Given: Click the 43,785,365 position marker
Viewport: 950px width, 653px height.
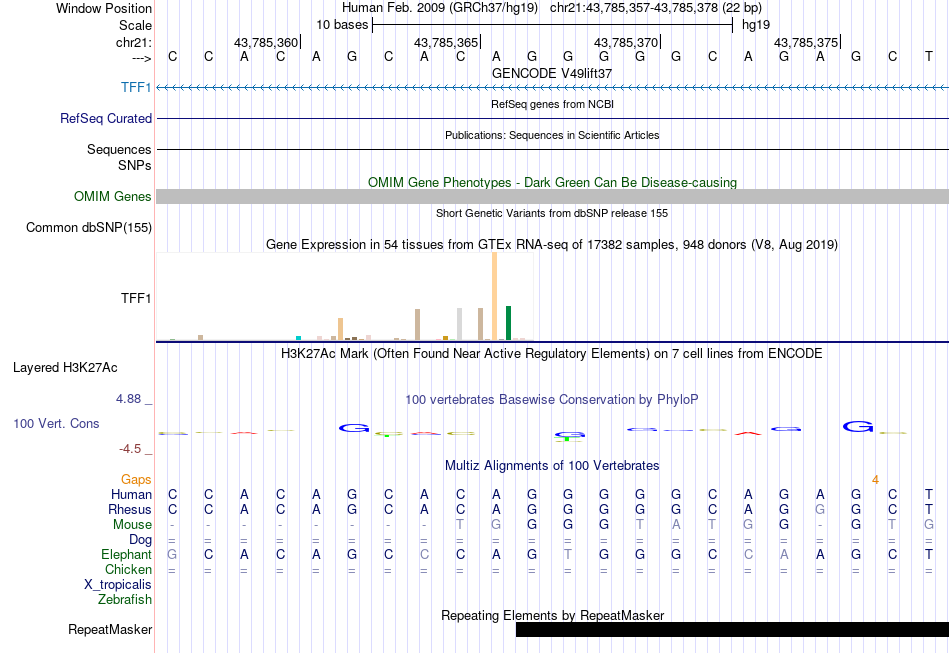Looking at the screenshot, I should pos(446,42).
